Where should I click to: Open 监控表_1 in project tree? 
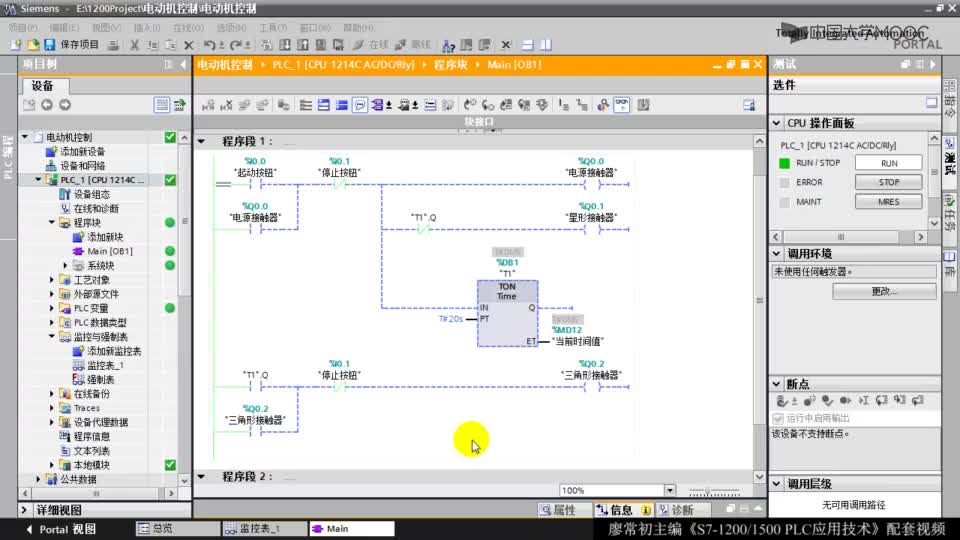105,365
